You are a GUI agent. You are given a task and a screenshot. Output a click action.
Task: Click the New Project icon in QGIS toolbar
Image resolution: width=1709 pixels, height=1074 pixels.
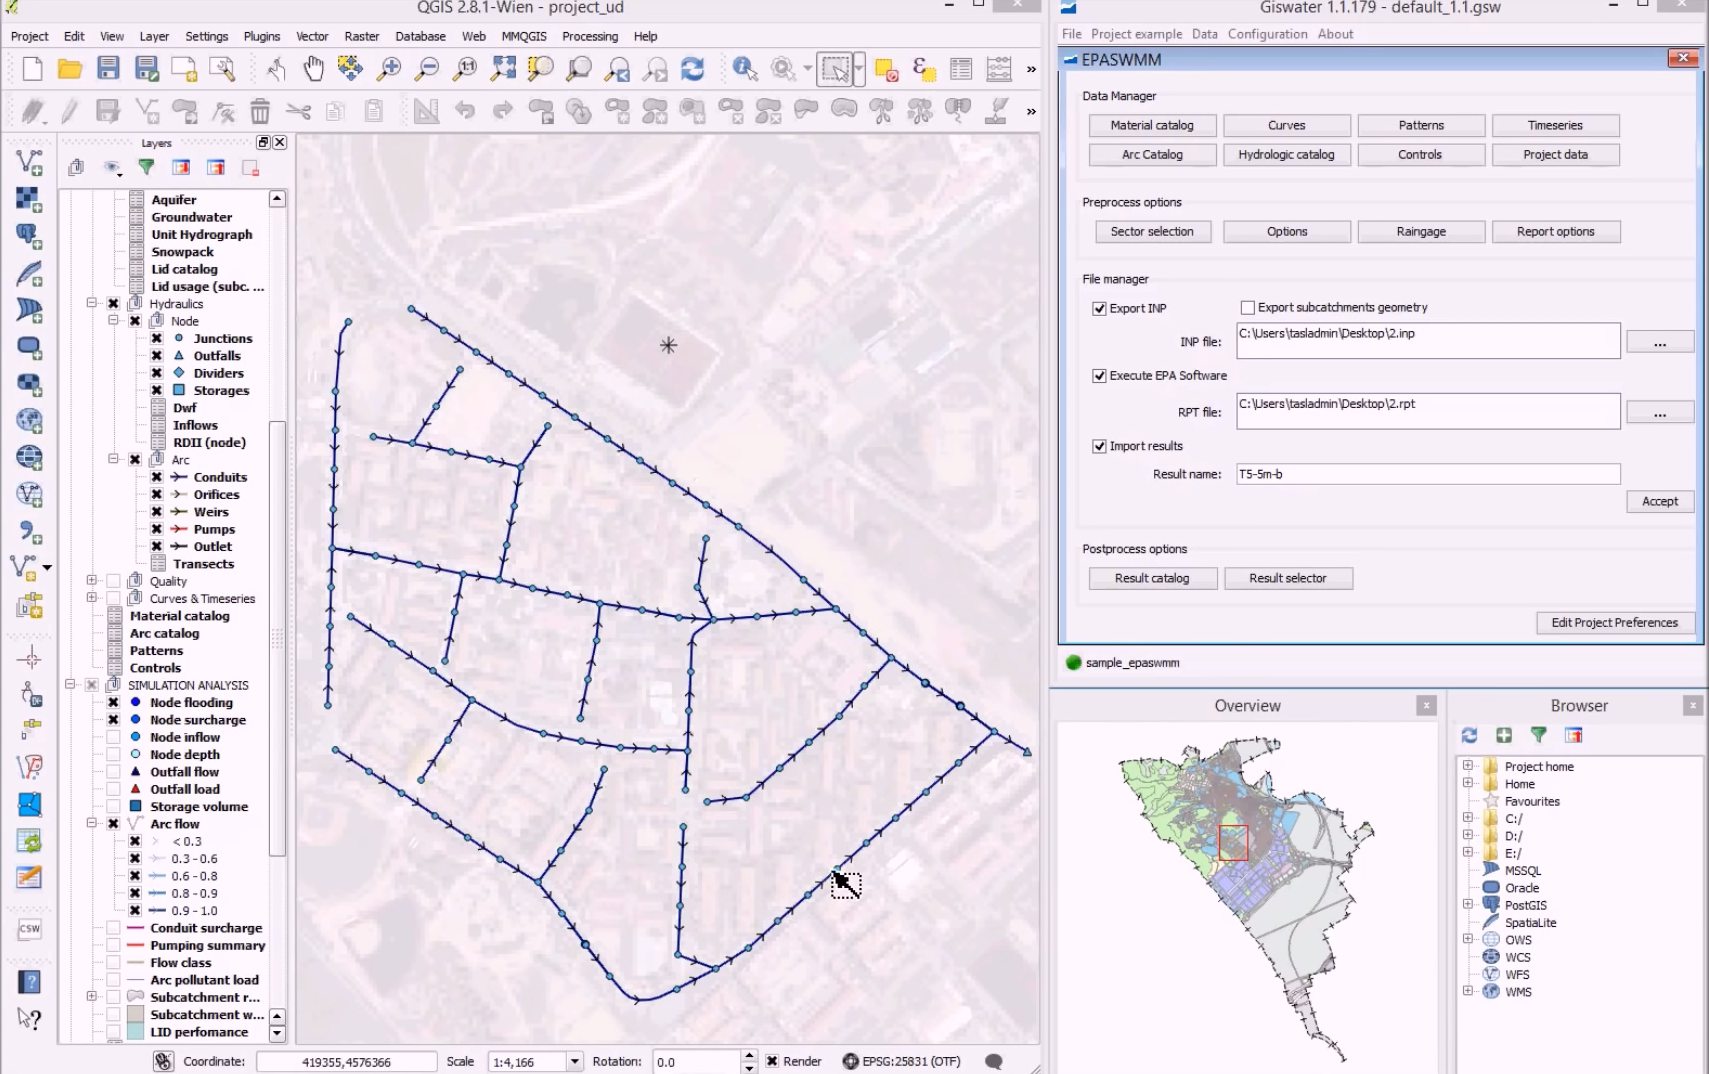(32, 69)
